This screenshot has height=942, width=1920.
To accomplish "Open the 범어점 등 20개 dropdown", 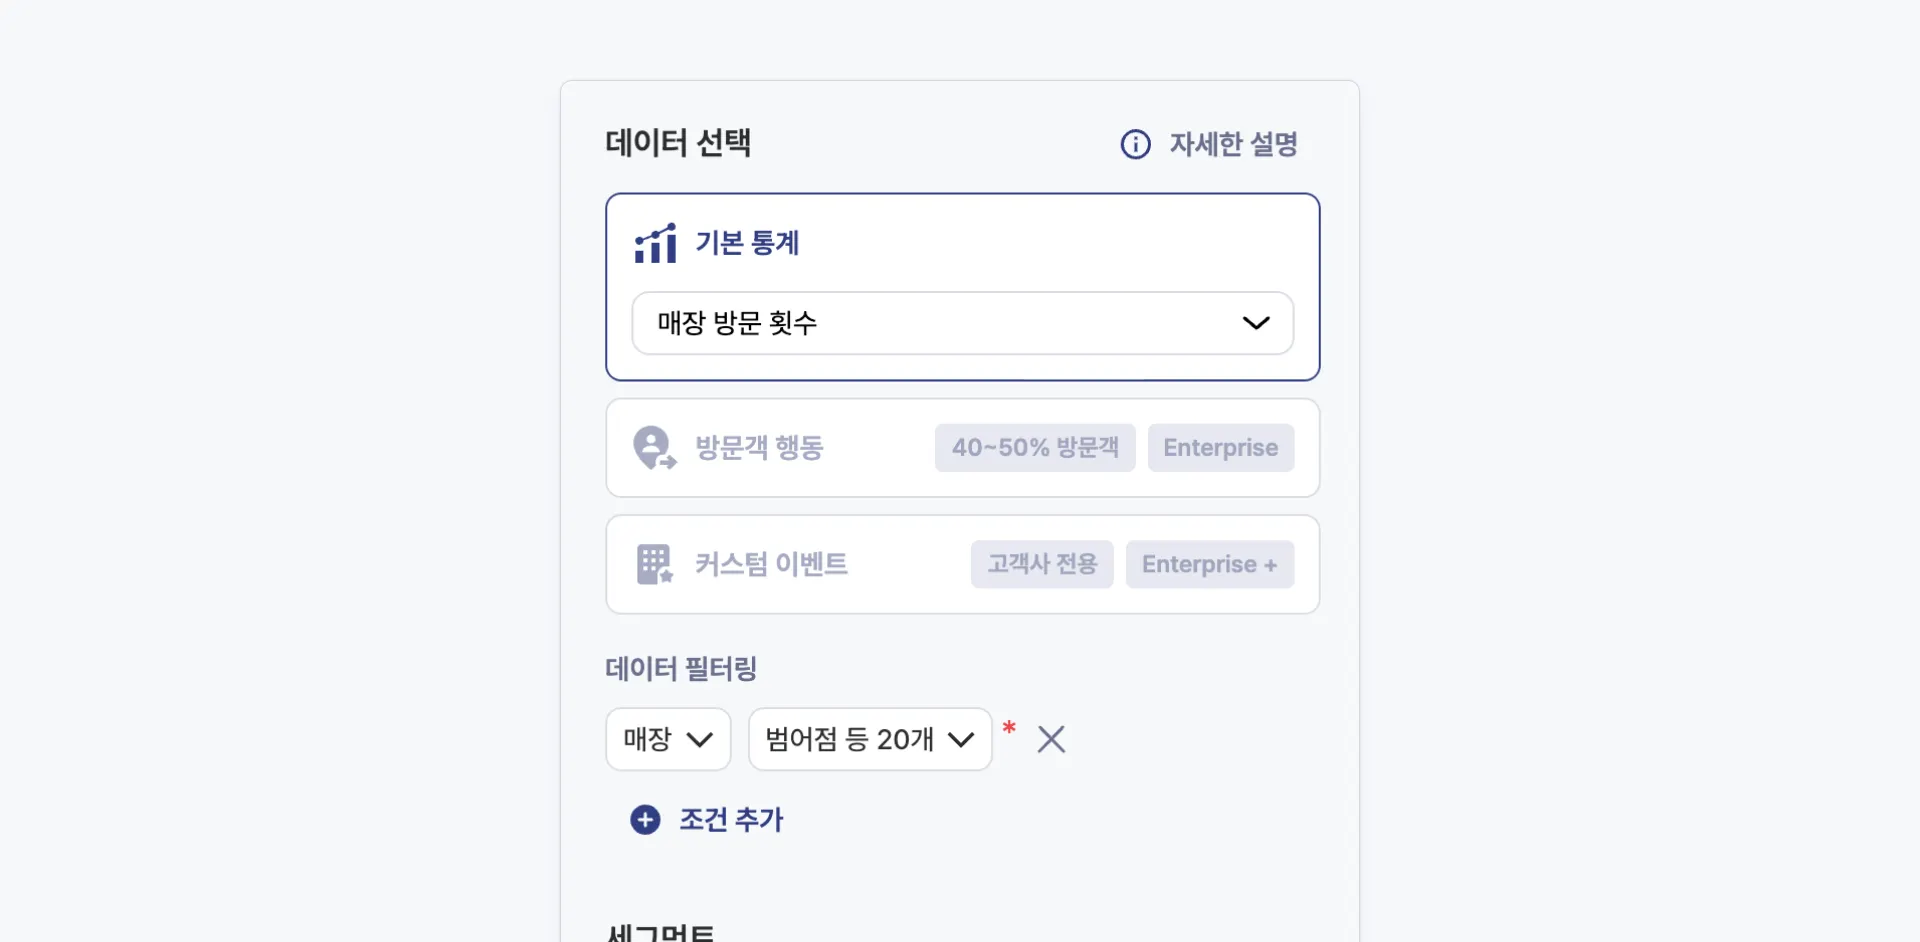I will [869, 739].
